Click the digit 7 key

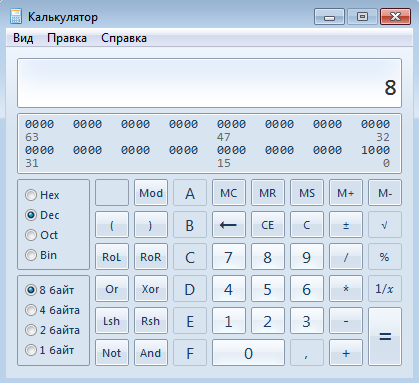click(229, 257)
